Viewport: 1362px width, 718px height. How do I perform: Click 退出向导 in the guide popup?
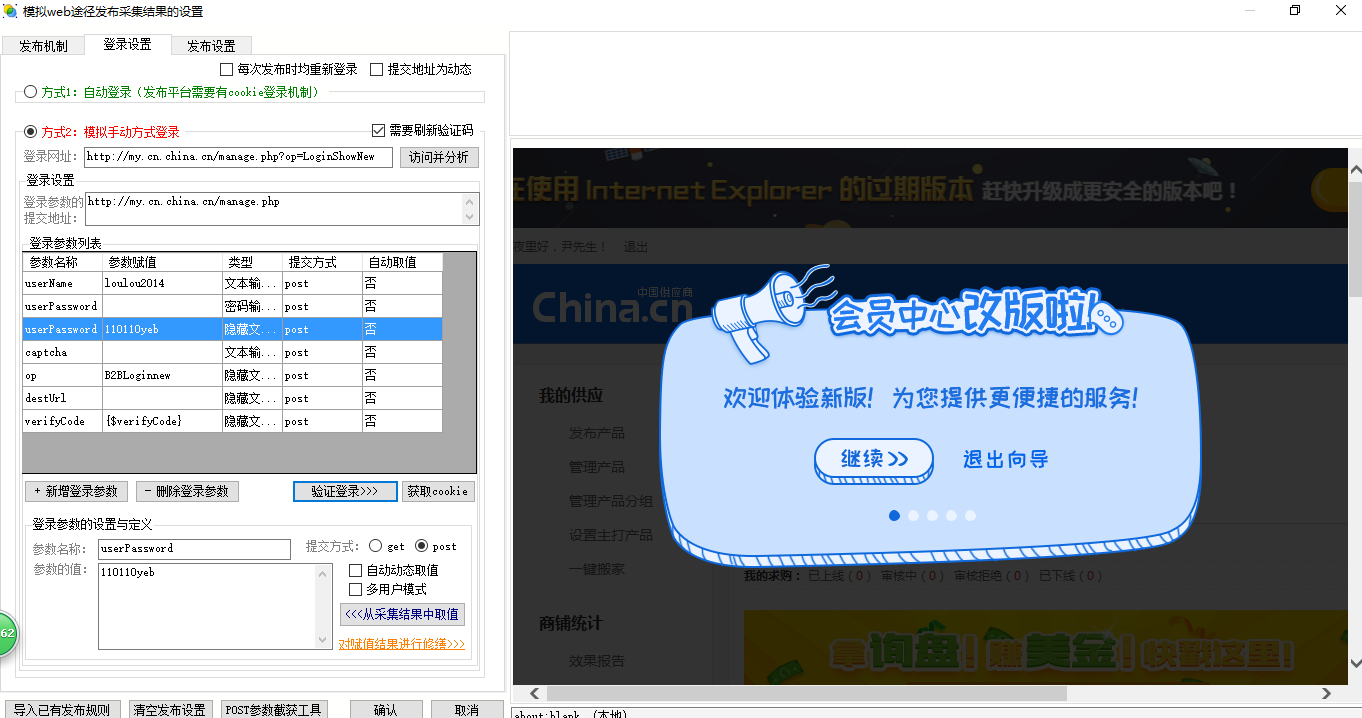click(1005, 459)
